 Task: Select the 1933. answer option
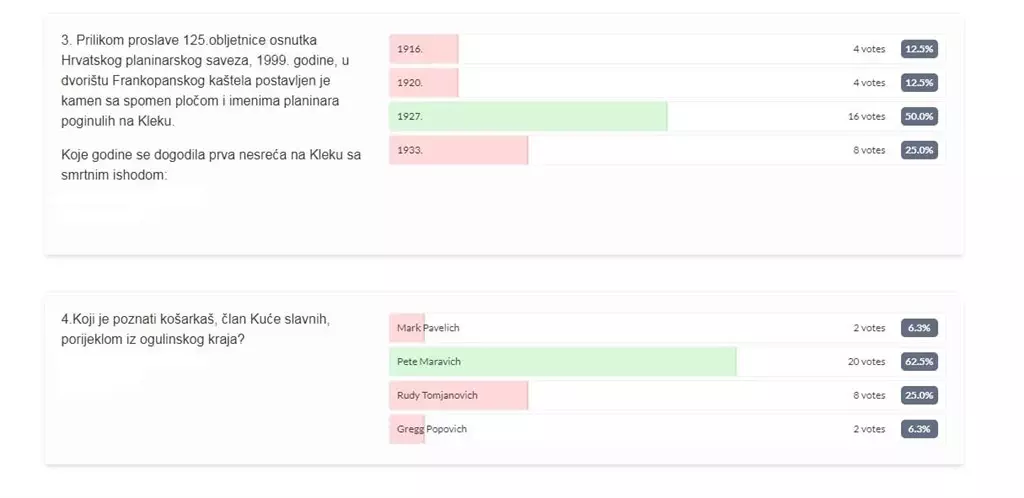(667, 150)
